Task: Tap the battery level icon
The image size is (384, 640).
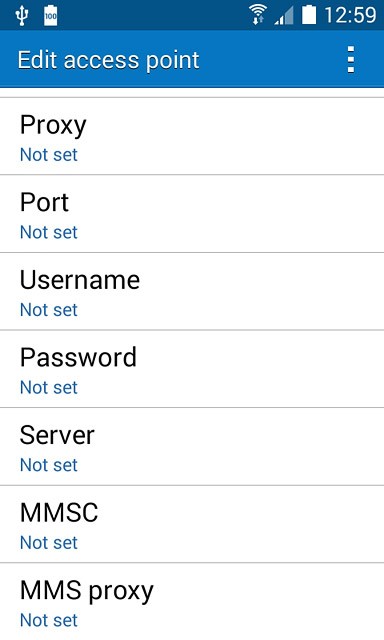Action: coord(309,15)
